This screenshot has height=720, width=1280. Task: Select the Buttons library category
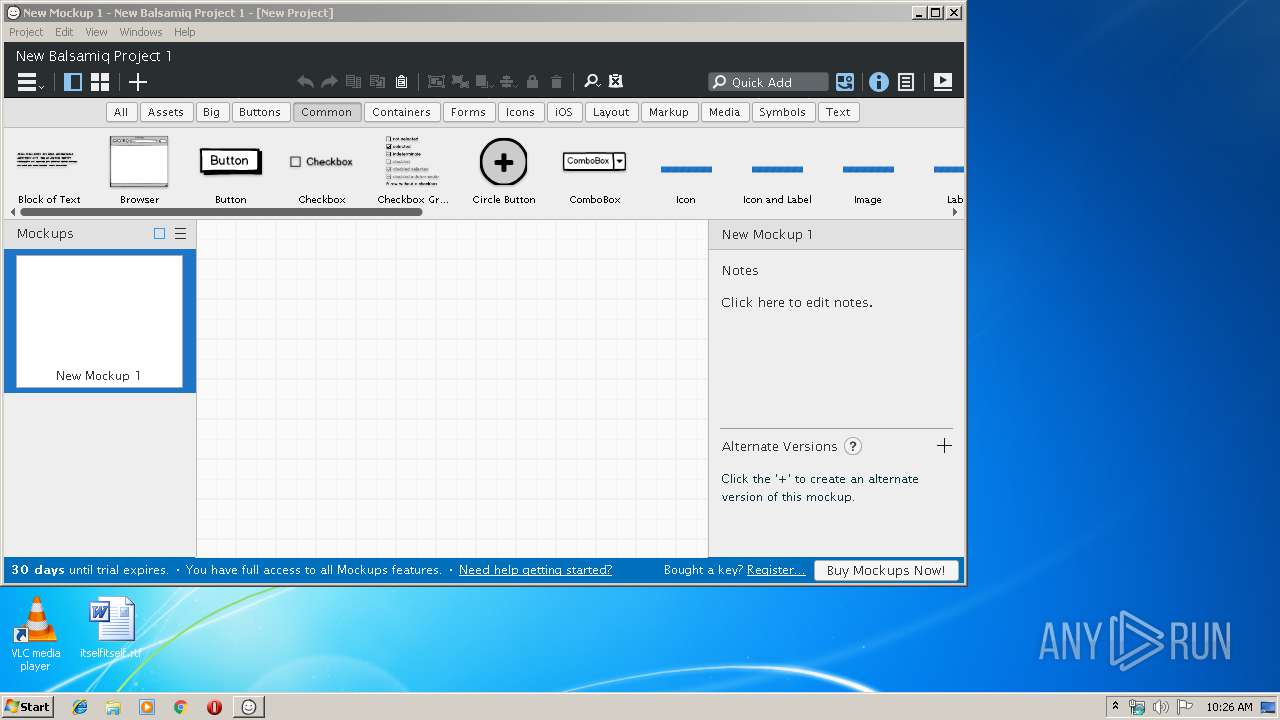pos(260,112)
